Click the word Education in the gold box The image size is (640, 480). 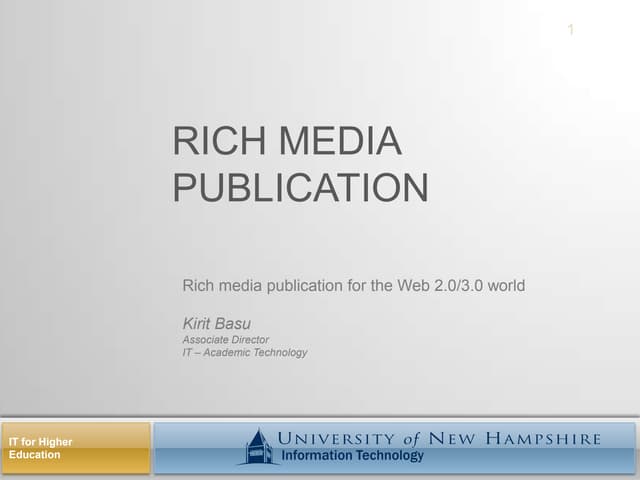tap(35, 455)
